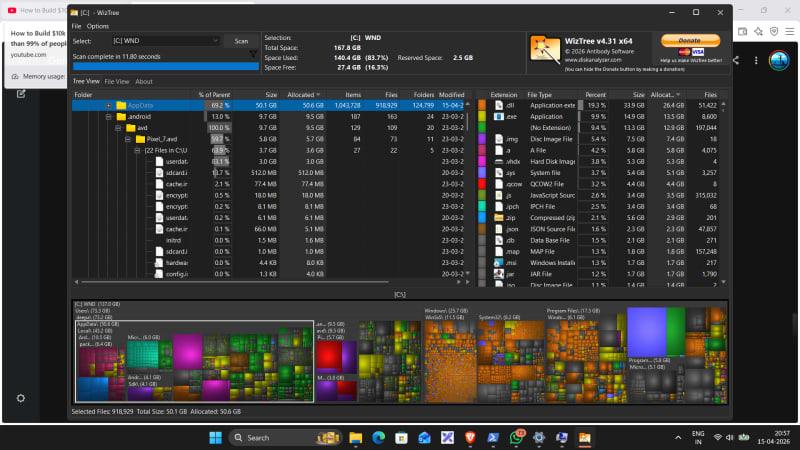
Task: Click the large blue block in treemap
Action: pos(646,332)
